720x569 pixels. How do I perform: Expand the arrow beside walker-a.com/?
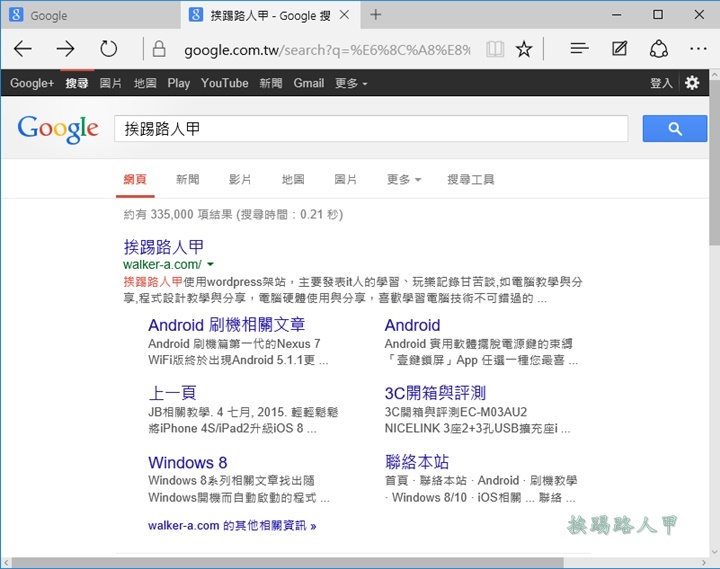210,265
